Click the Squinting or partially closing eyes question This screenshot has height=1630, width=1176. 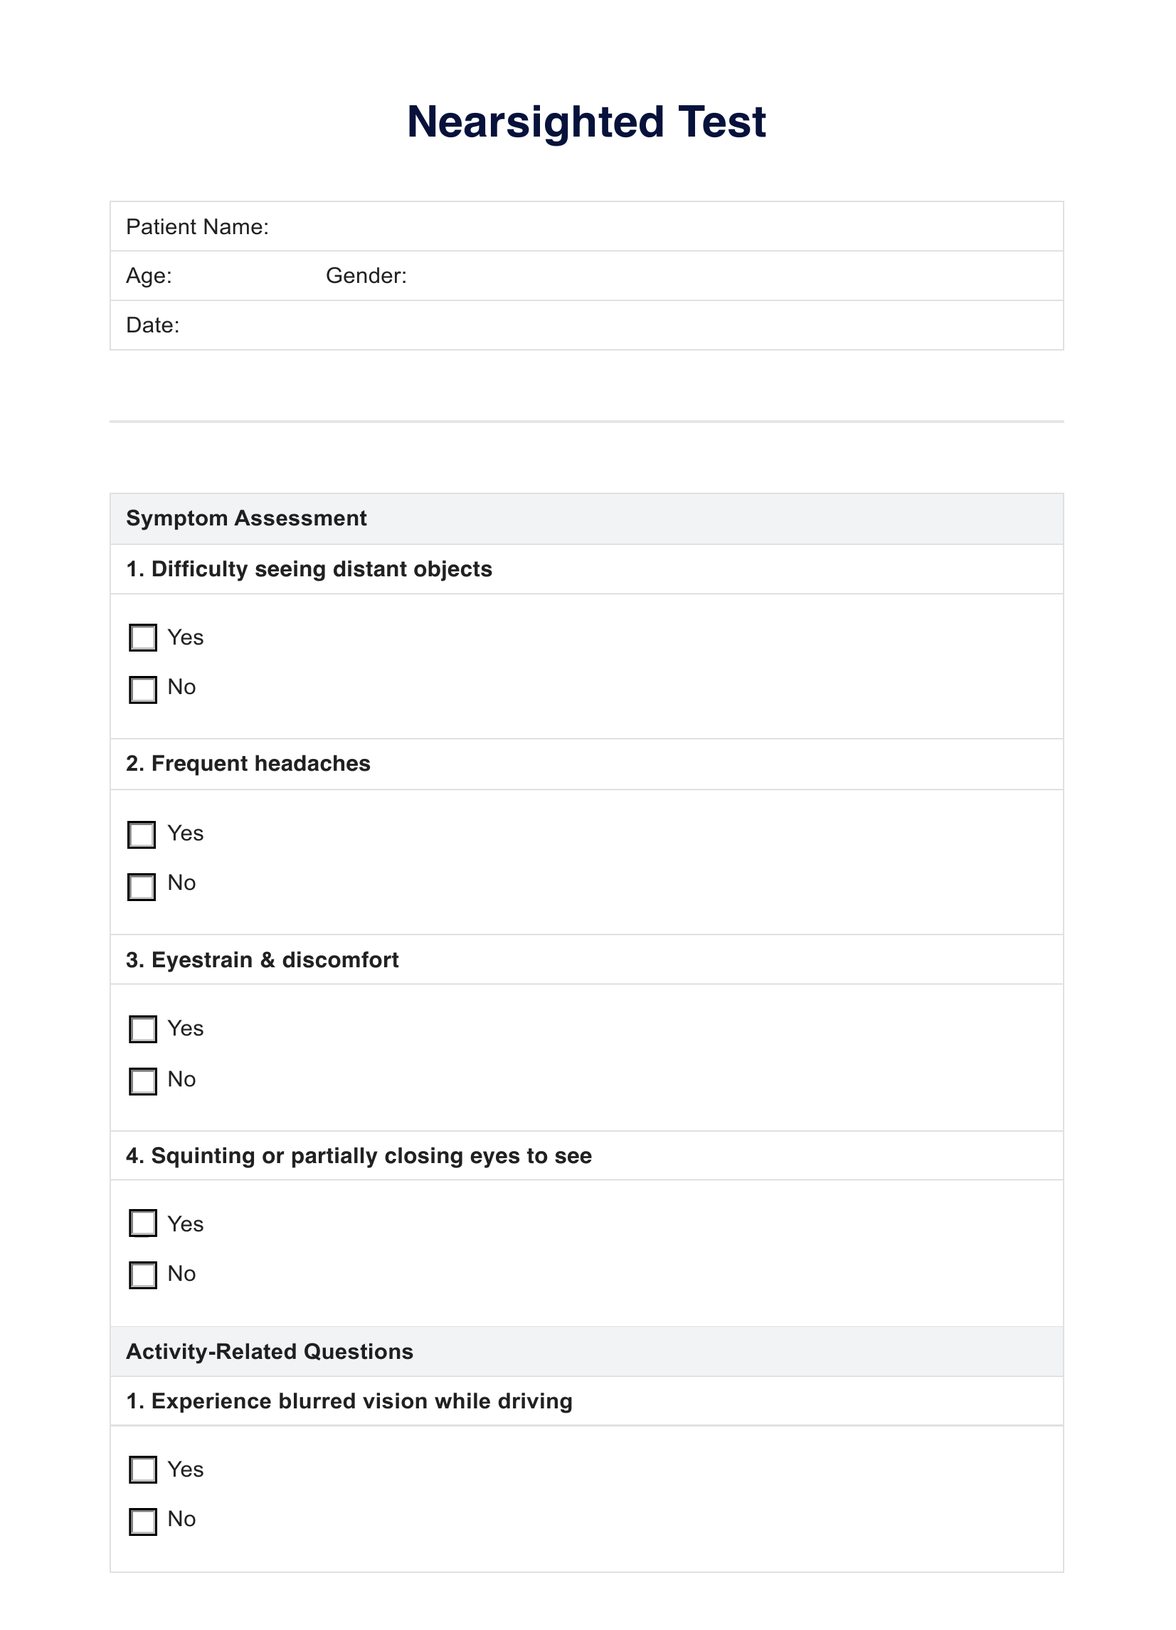[x=358, y=1156]
